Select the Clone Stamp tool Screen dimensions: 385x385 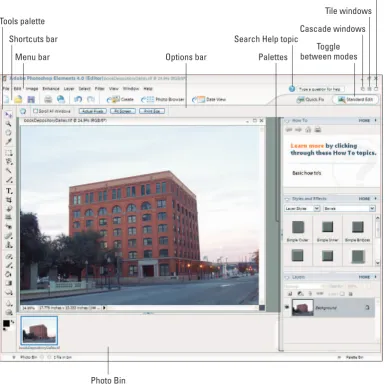(x=9, y=245)
